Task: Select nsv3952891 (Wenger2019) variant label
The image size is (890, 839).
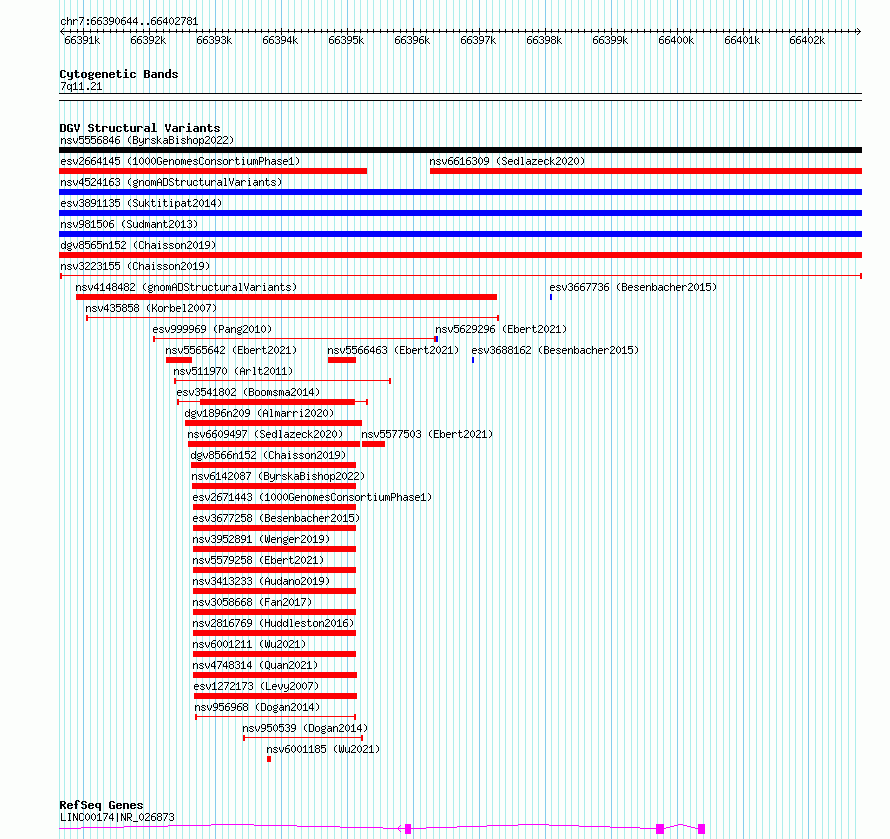Action: click(261, 539)
